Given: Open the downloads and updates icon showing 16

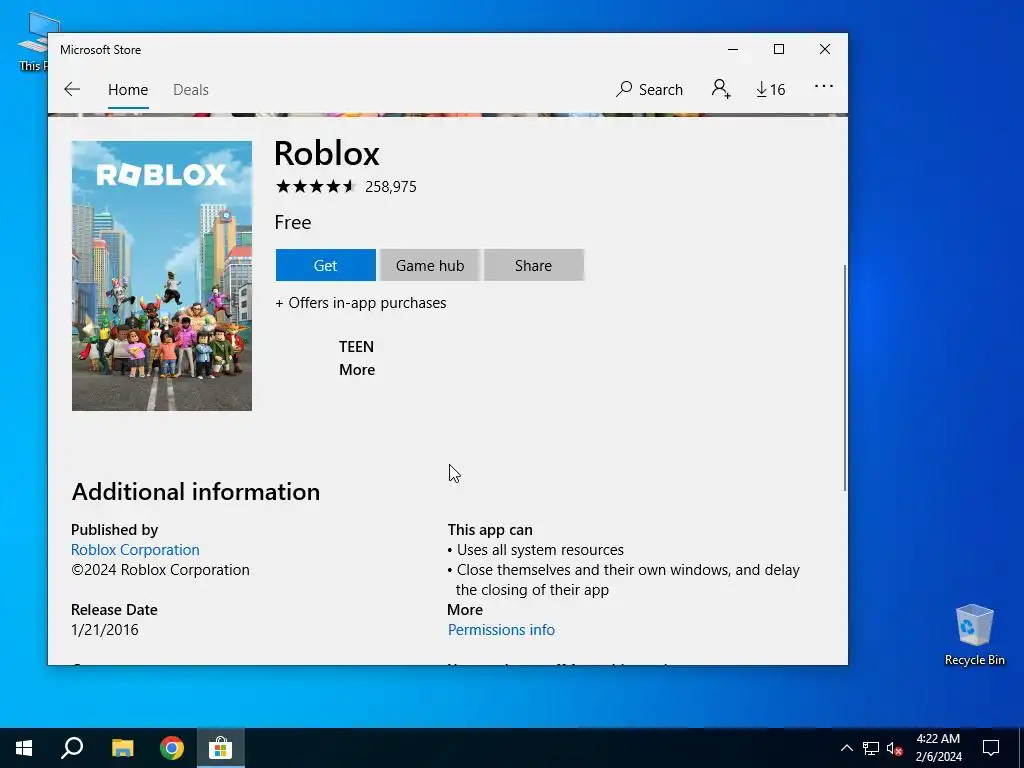Looking at the screenshot, I should 771,89.
